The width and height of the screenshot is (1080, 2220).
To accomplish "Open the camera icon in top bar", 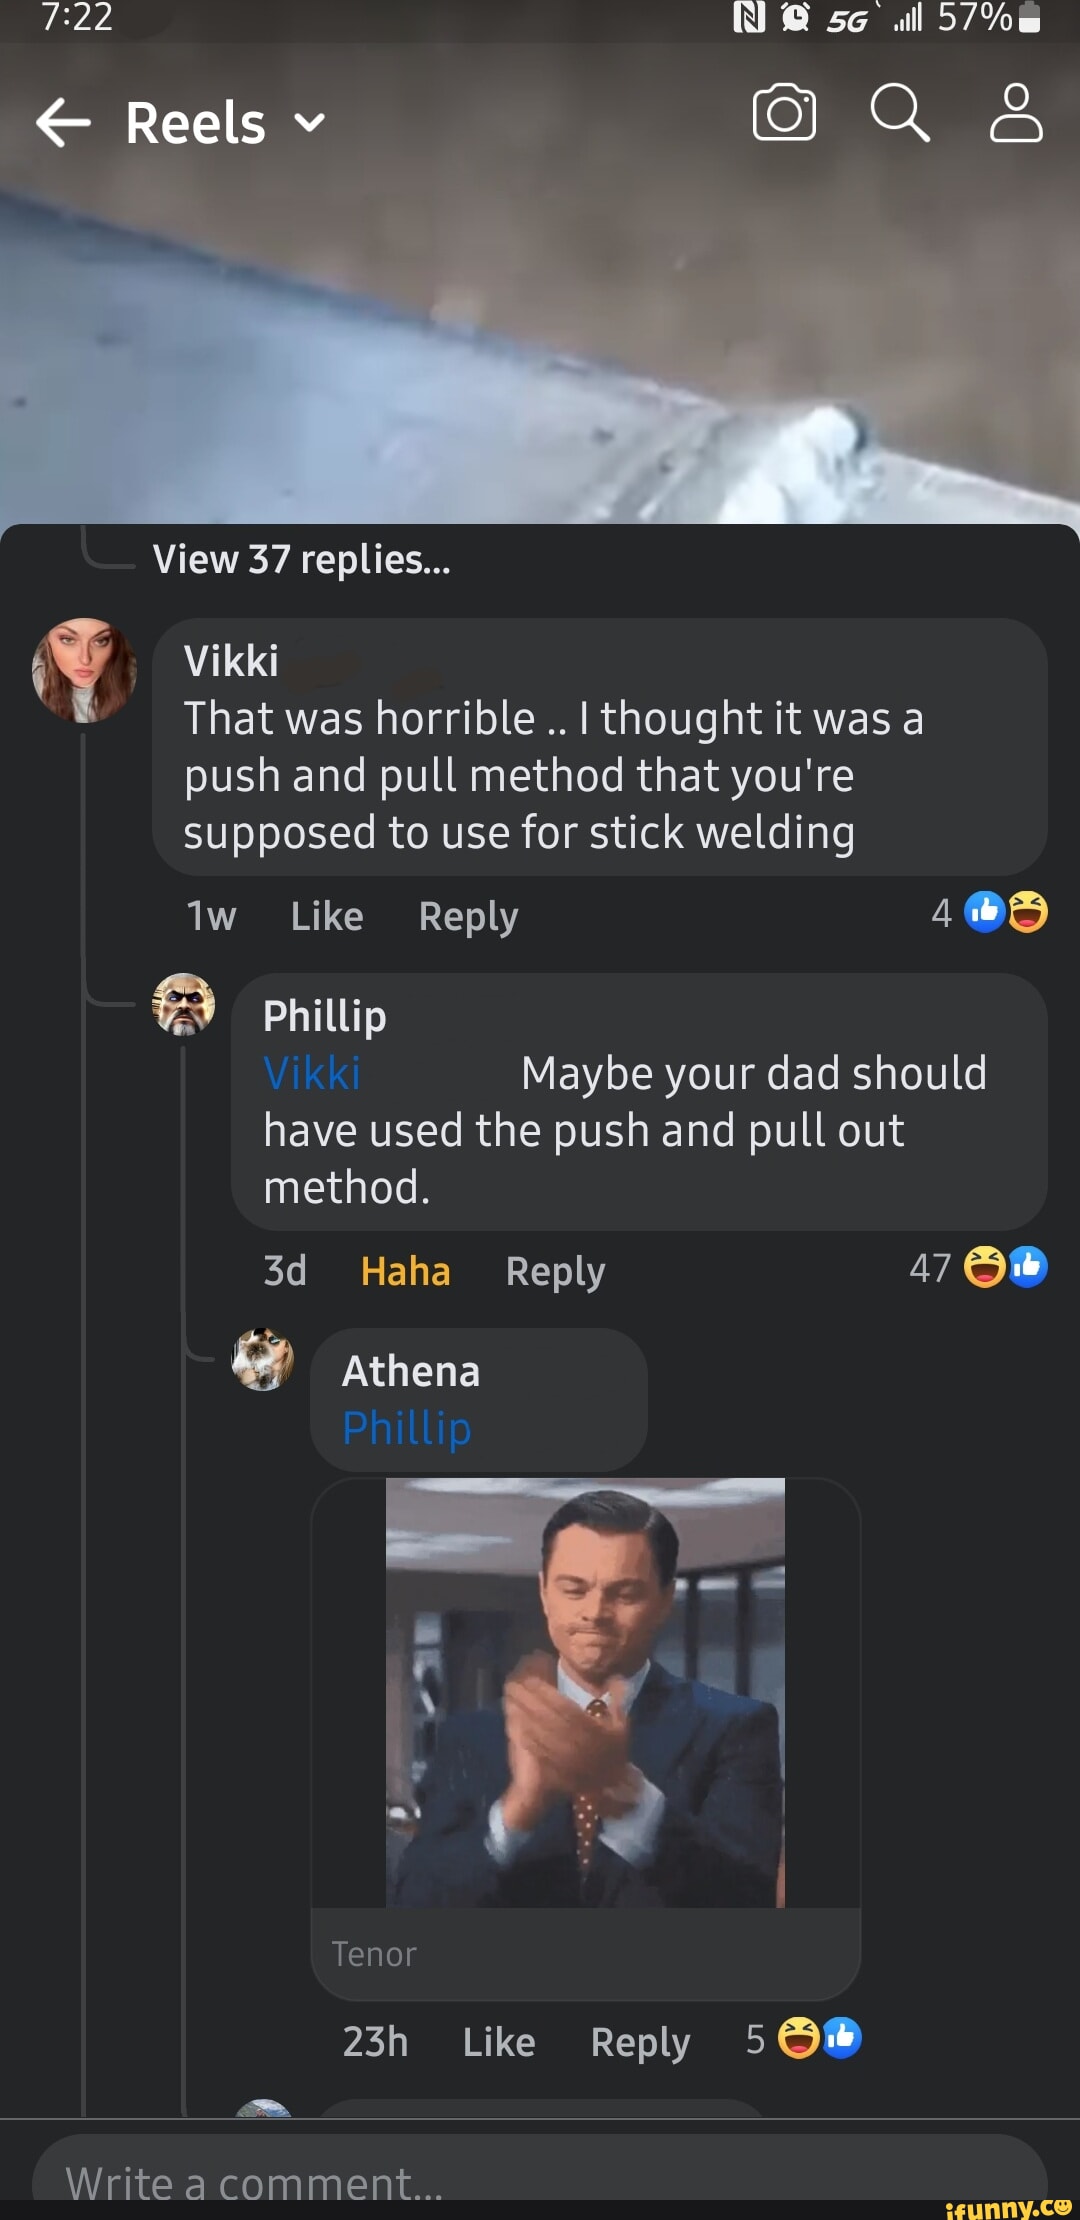I will click(783, 113).
